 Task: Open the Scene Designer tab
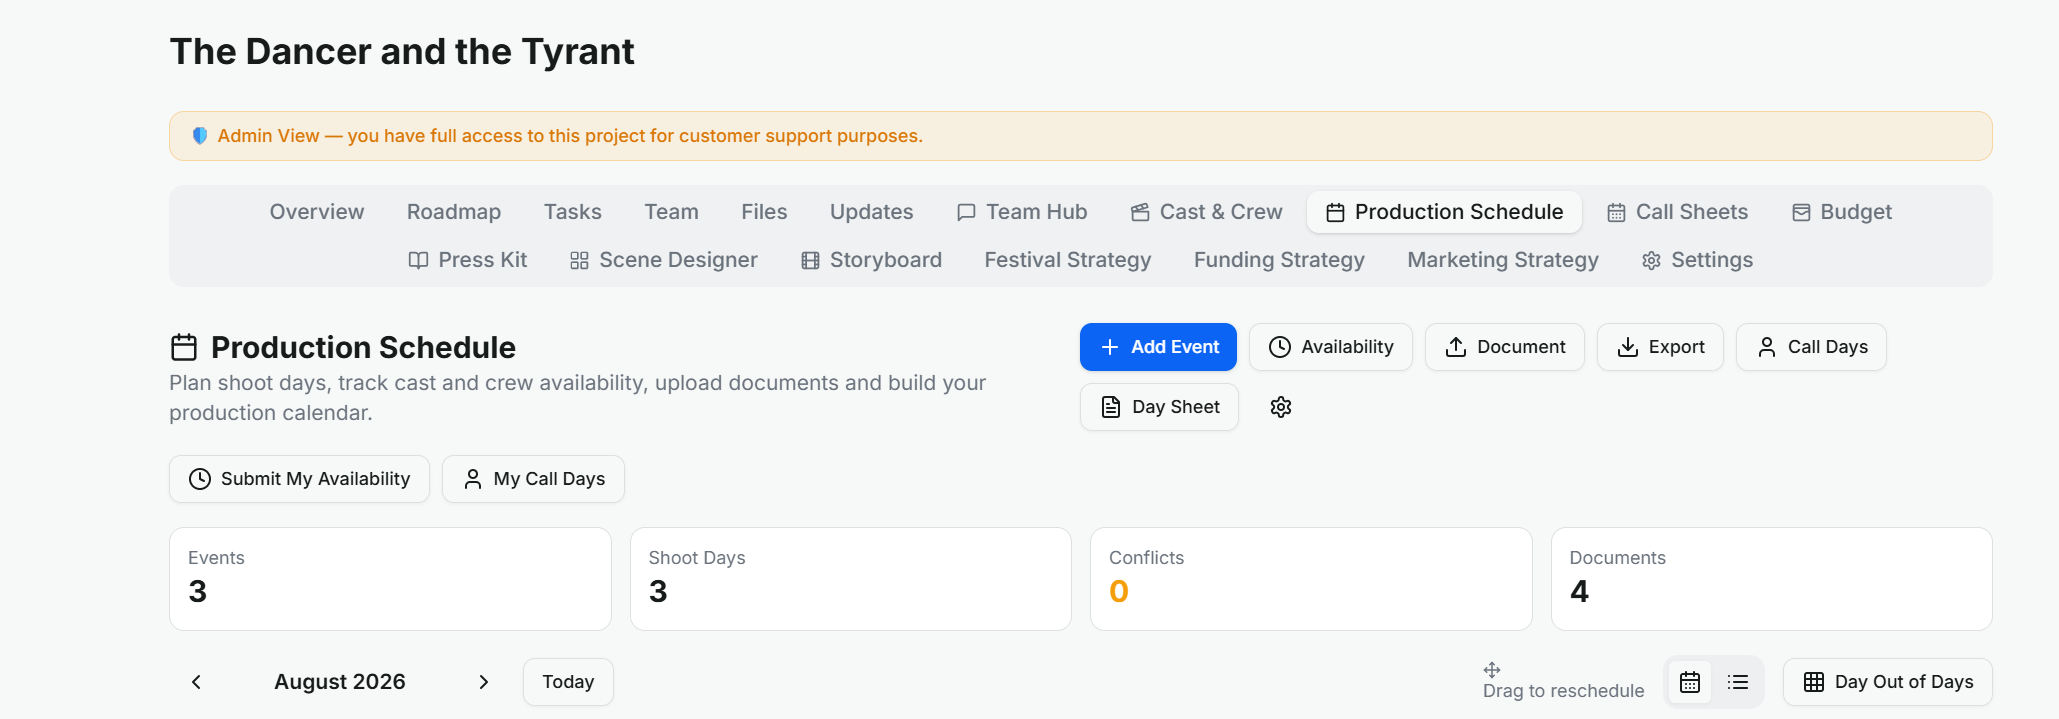click(663, 260)
